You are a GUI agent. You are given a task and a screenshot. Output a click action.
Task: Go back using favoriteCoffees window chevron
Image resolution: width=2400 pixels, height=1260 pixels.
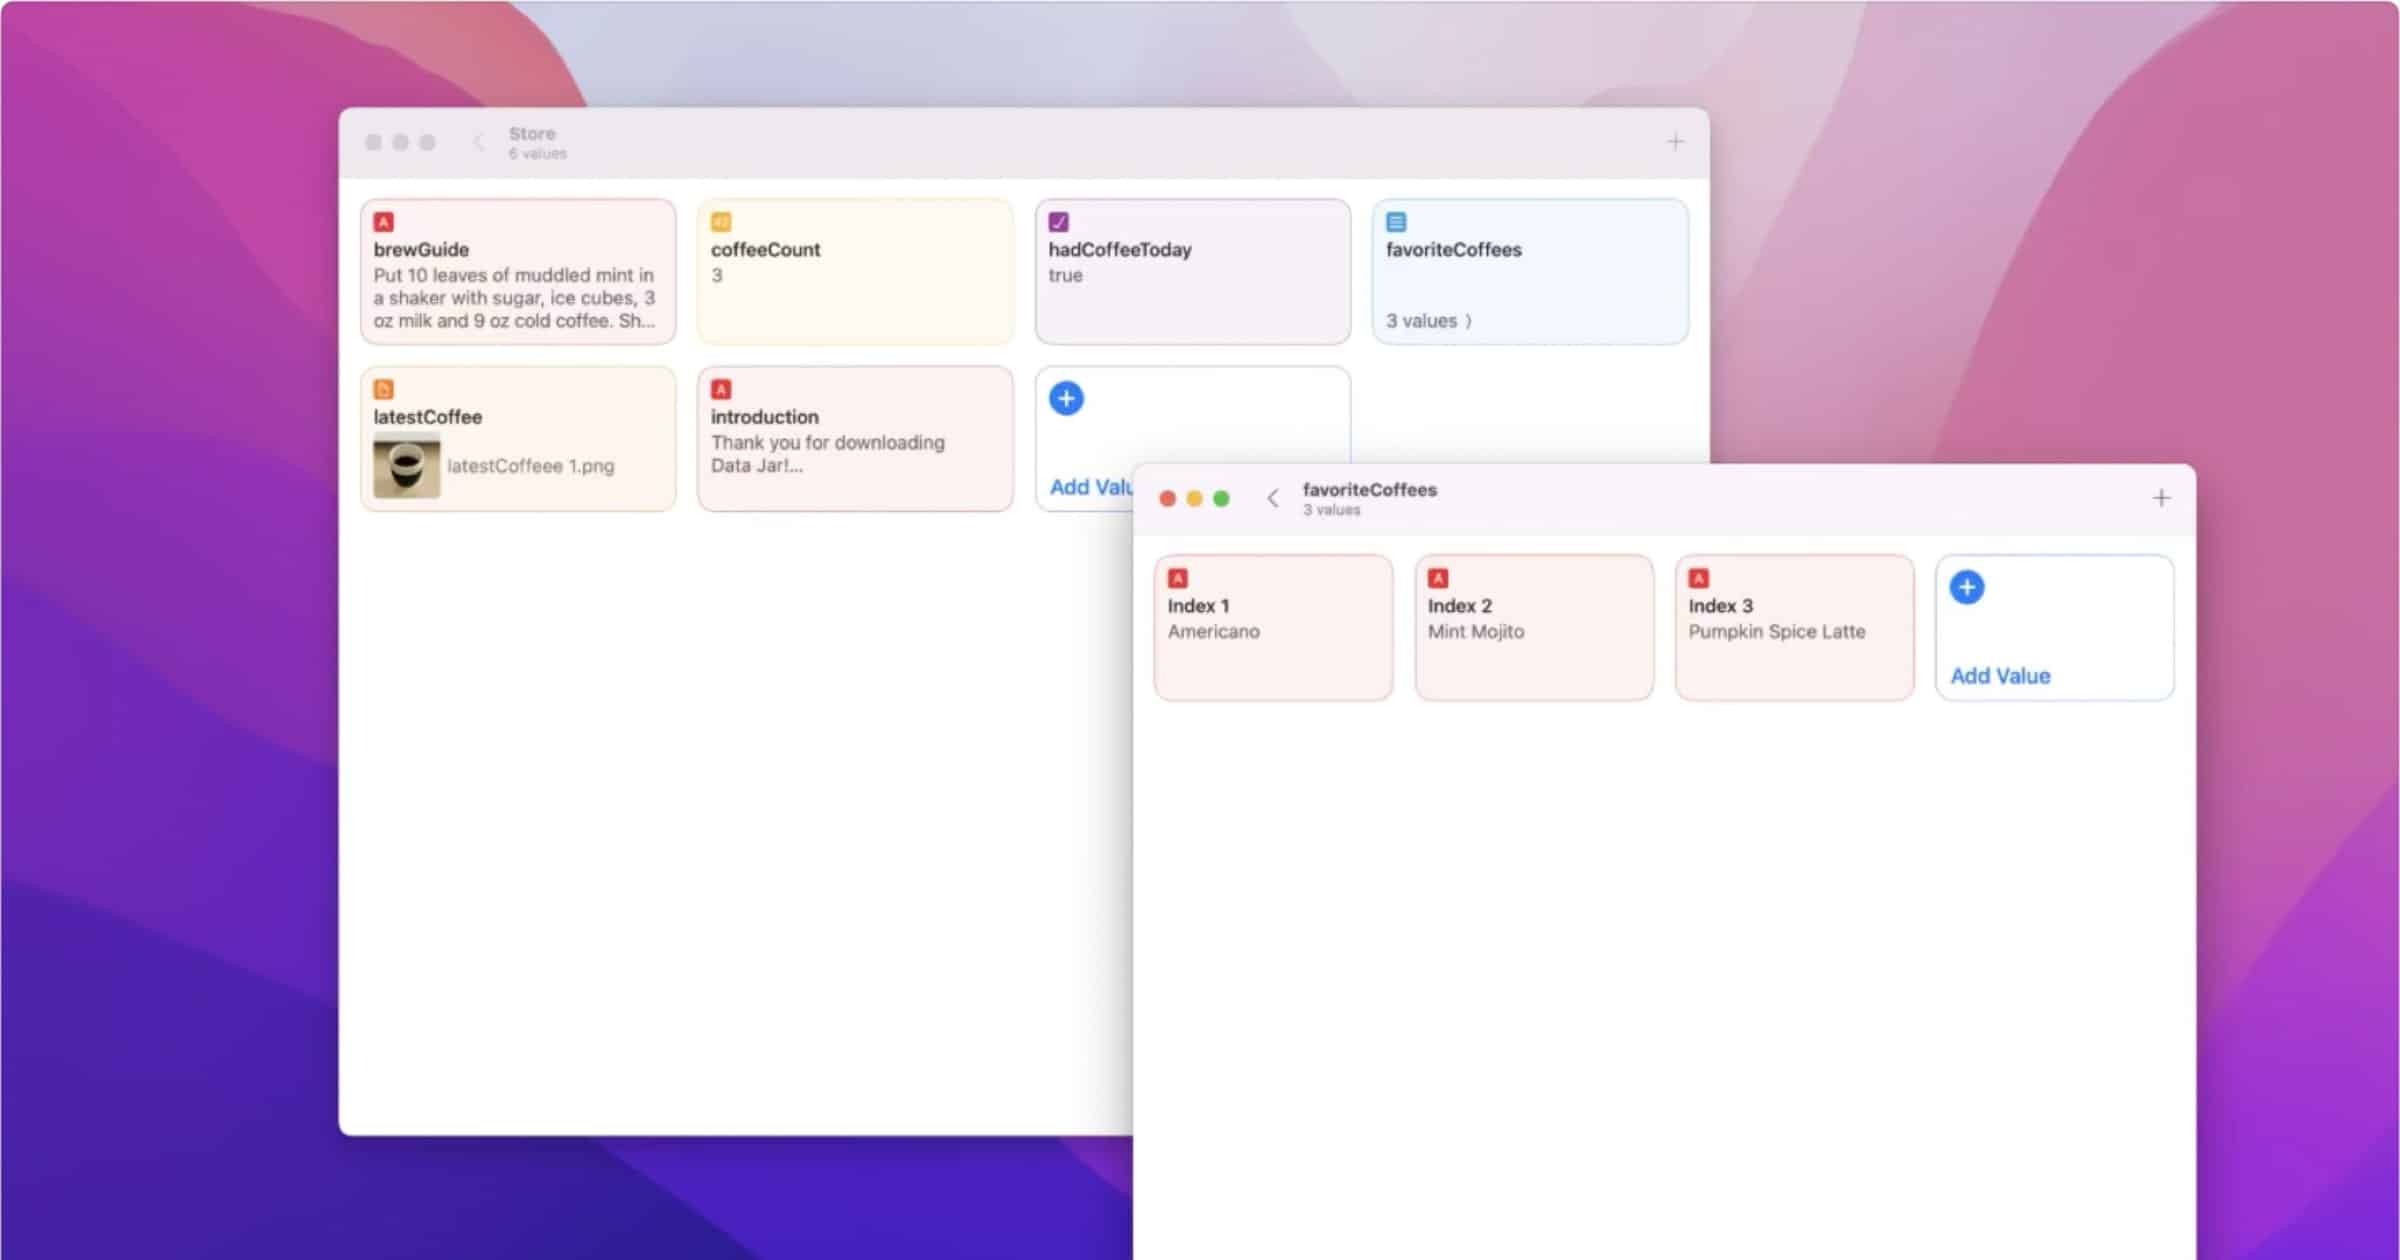pos(1272,498)
